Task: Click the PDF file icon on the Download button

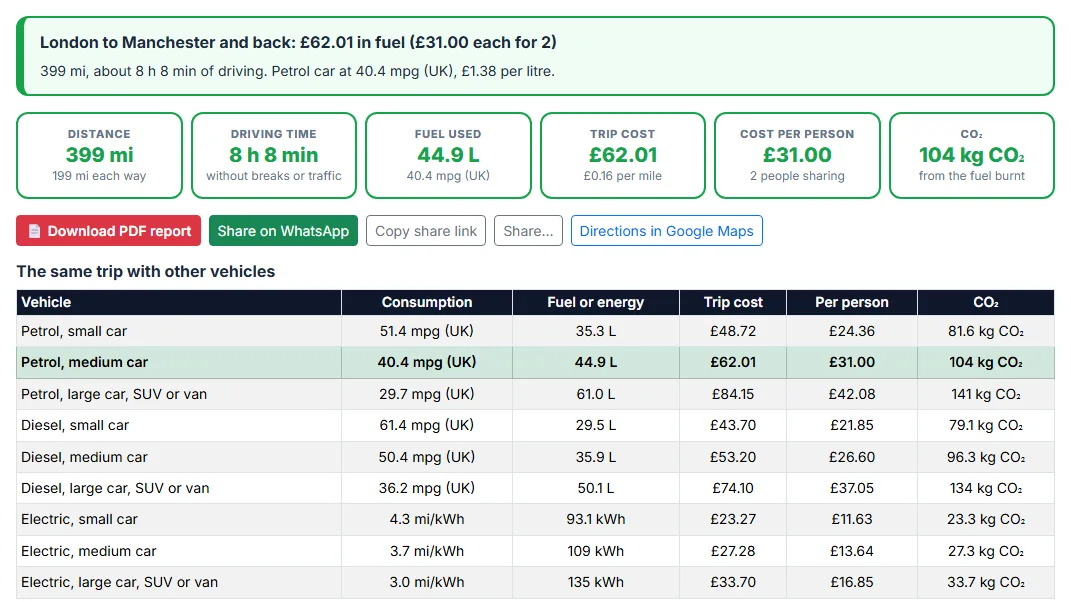Action: point(34,231)
